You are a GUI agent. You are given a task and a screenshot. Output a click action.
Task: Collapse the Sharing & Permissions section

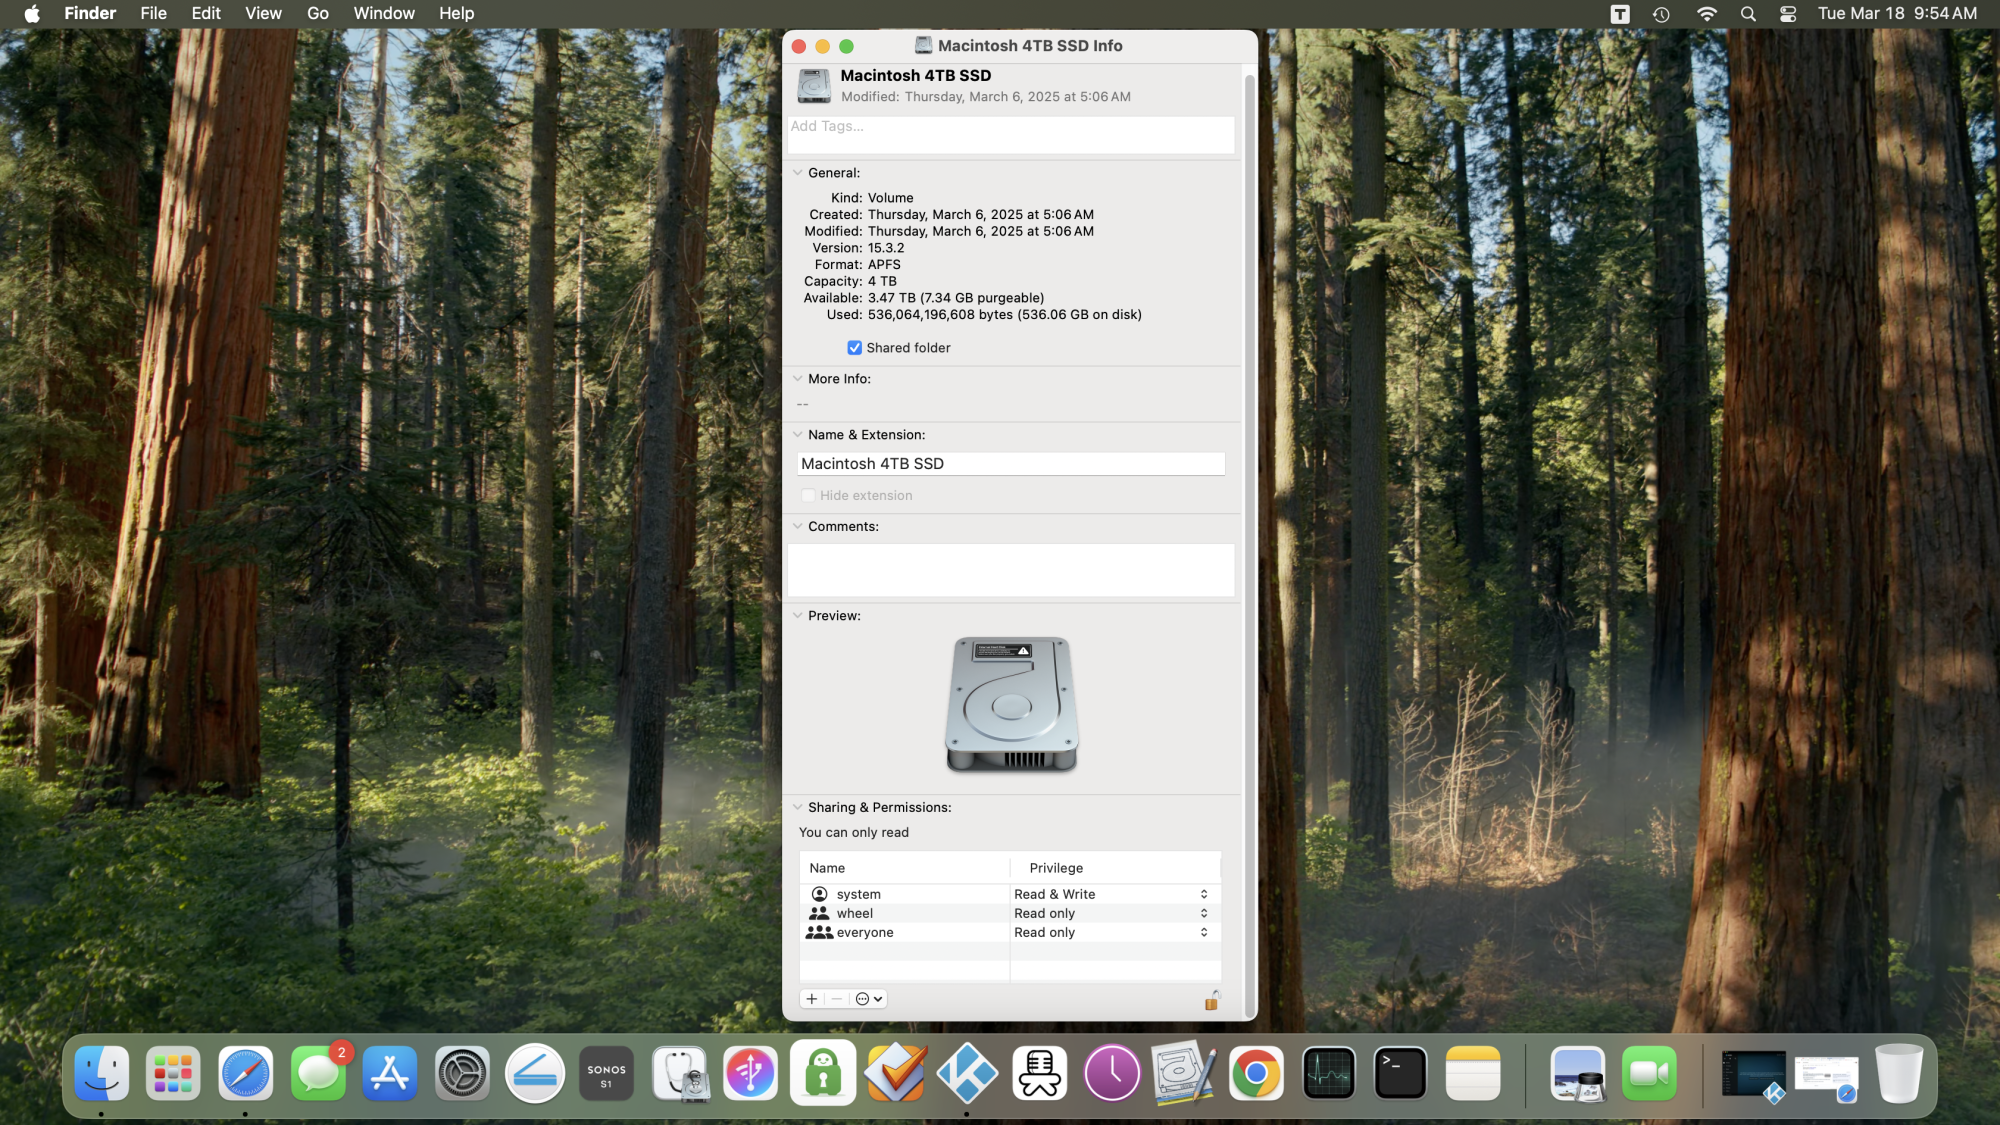[x=798, y=807]
